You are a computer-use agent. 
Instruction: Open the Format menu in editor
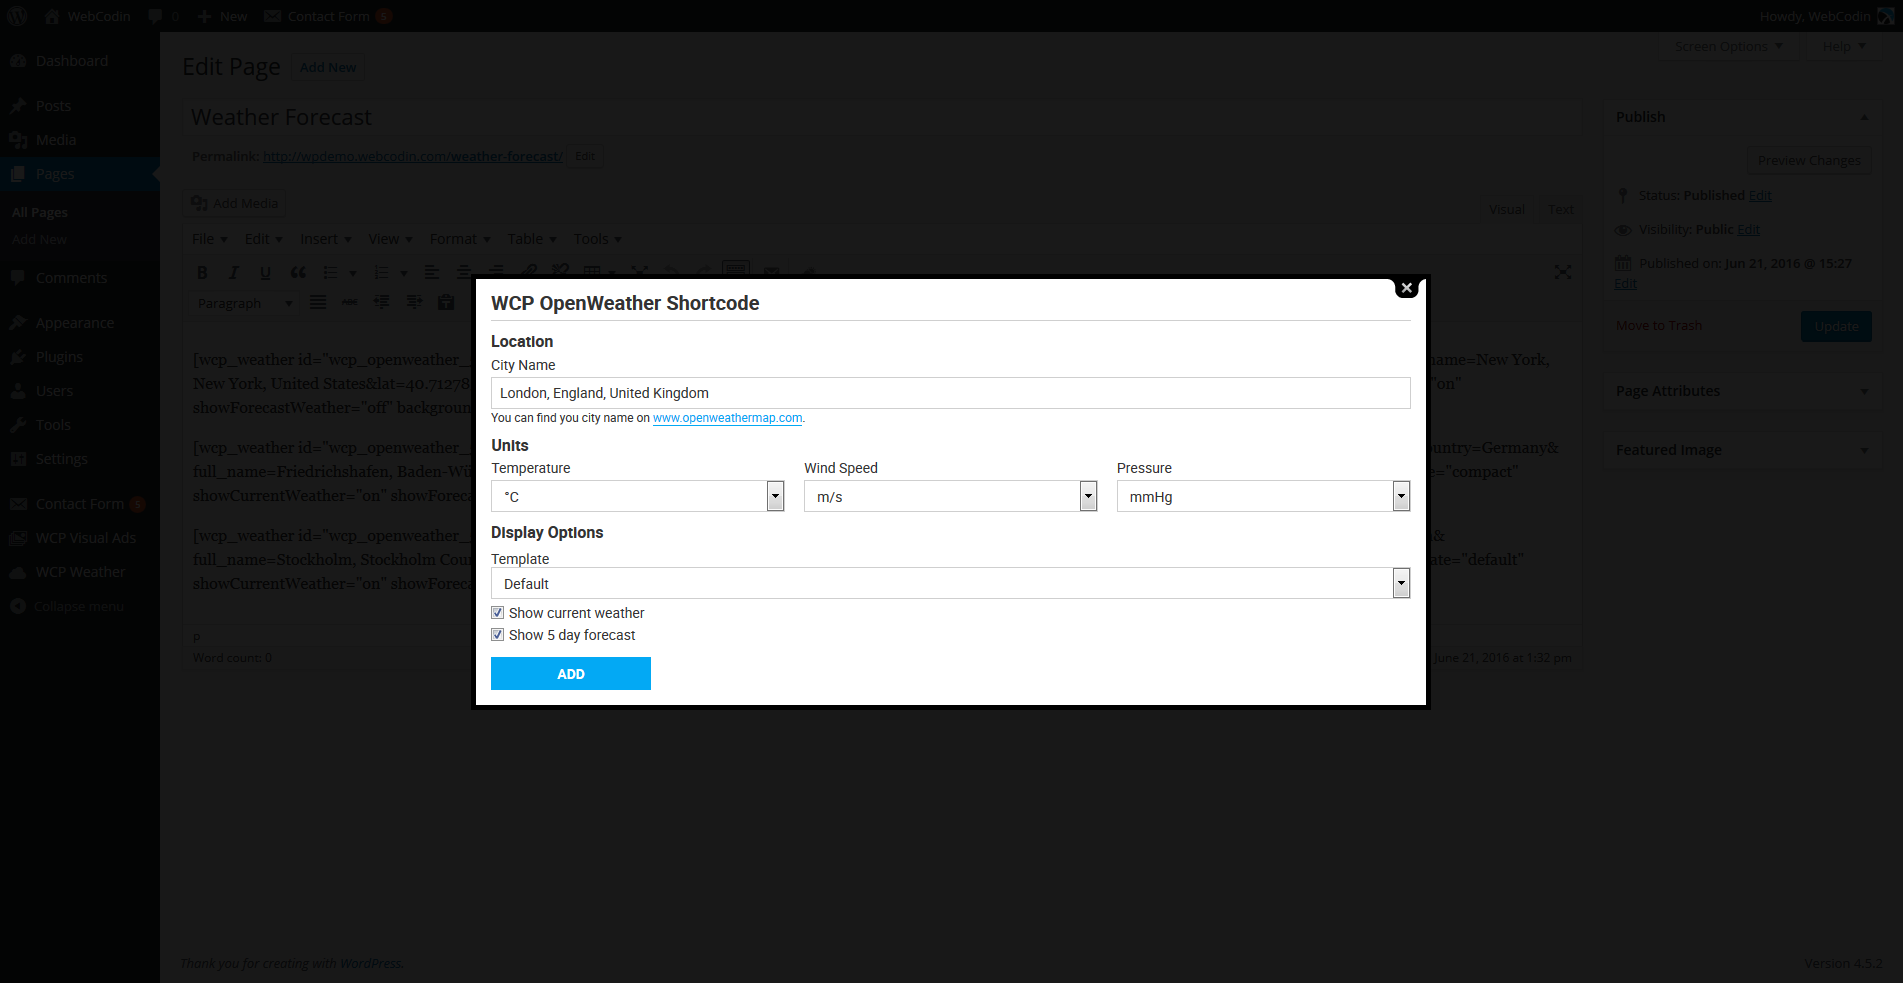point(459,239)
